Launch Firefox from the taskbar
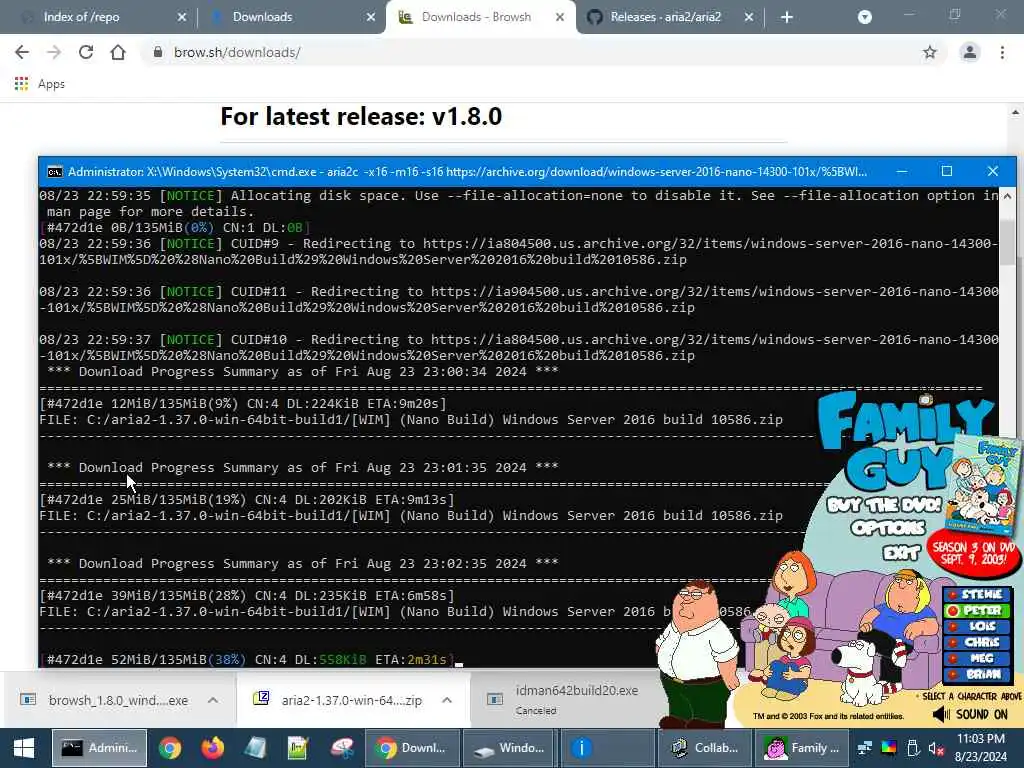The image size is (1024, 768). click(x=212, y=748)
